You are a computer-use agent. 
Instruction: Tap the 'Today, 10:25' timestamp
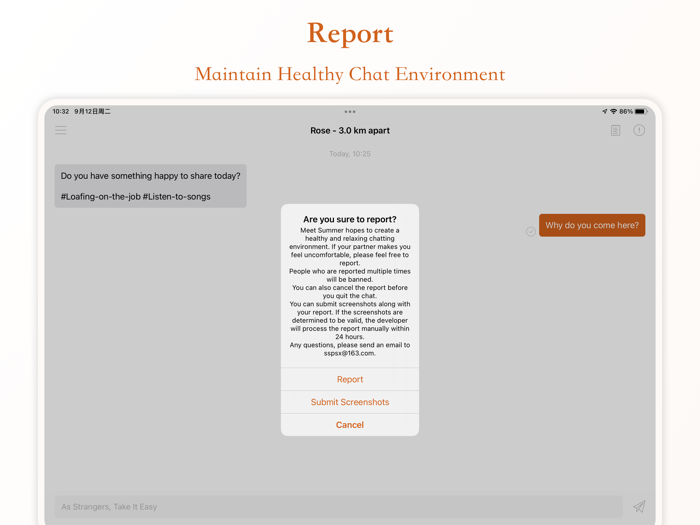(350, 154)
